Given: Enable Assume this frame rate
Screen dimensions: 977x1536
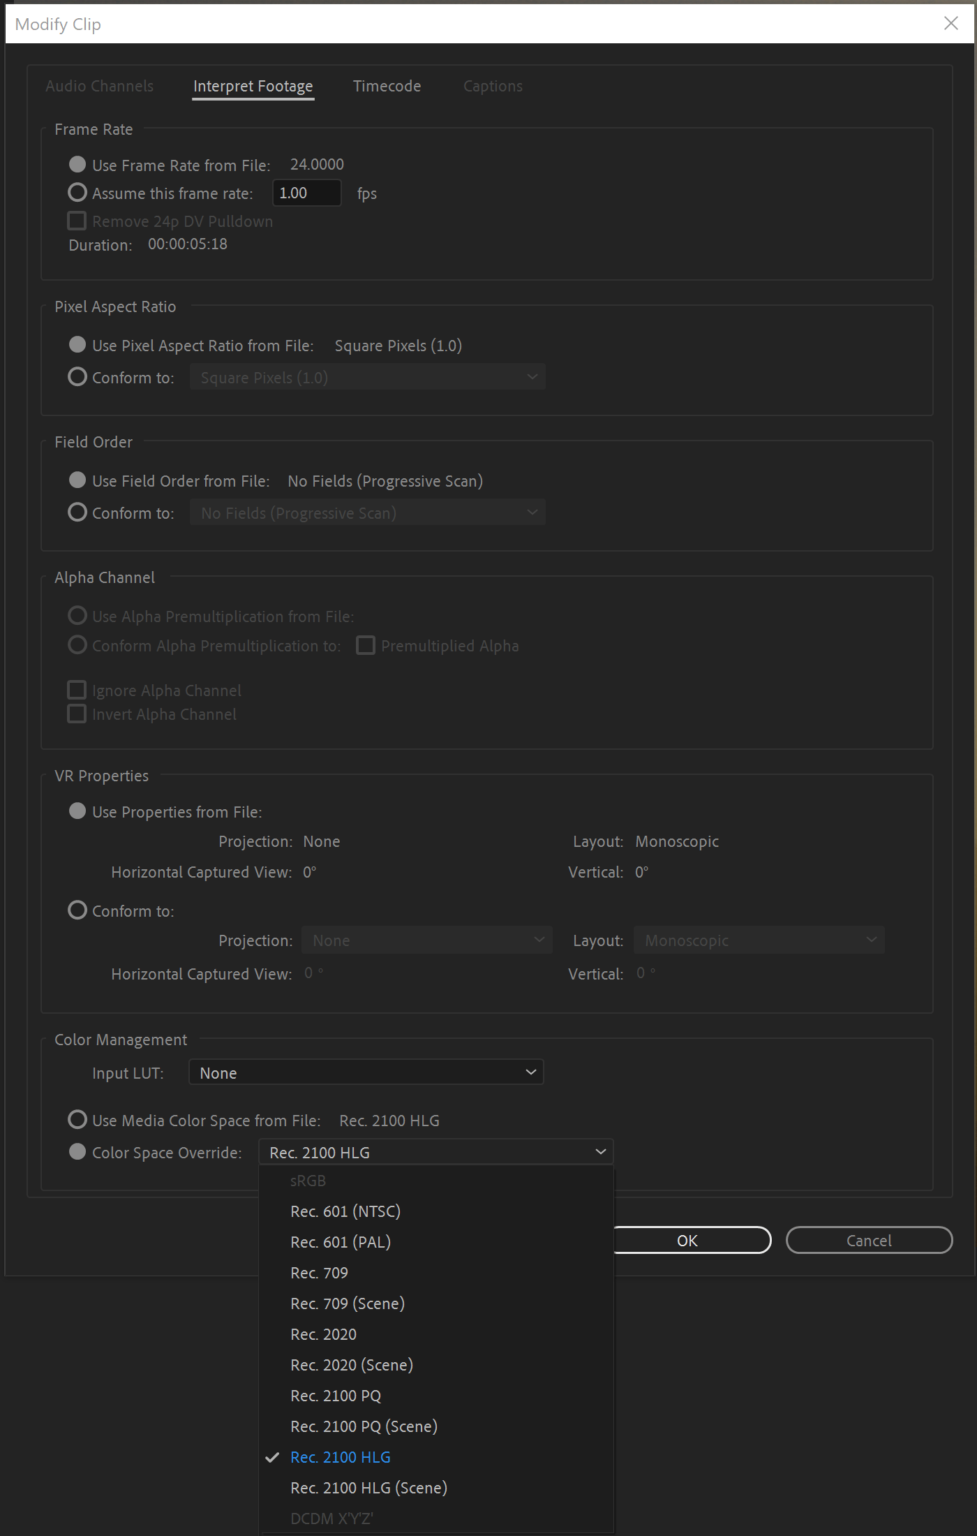Looking at the screenshot, I should coord(77,192).
